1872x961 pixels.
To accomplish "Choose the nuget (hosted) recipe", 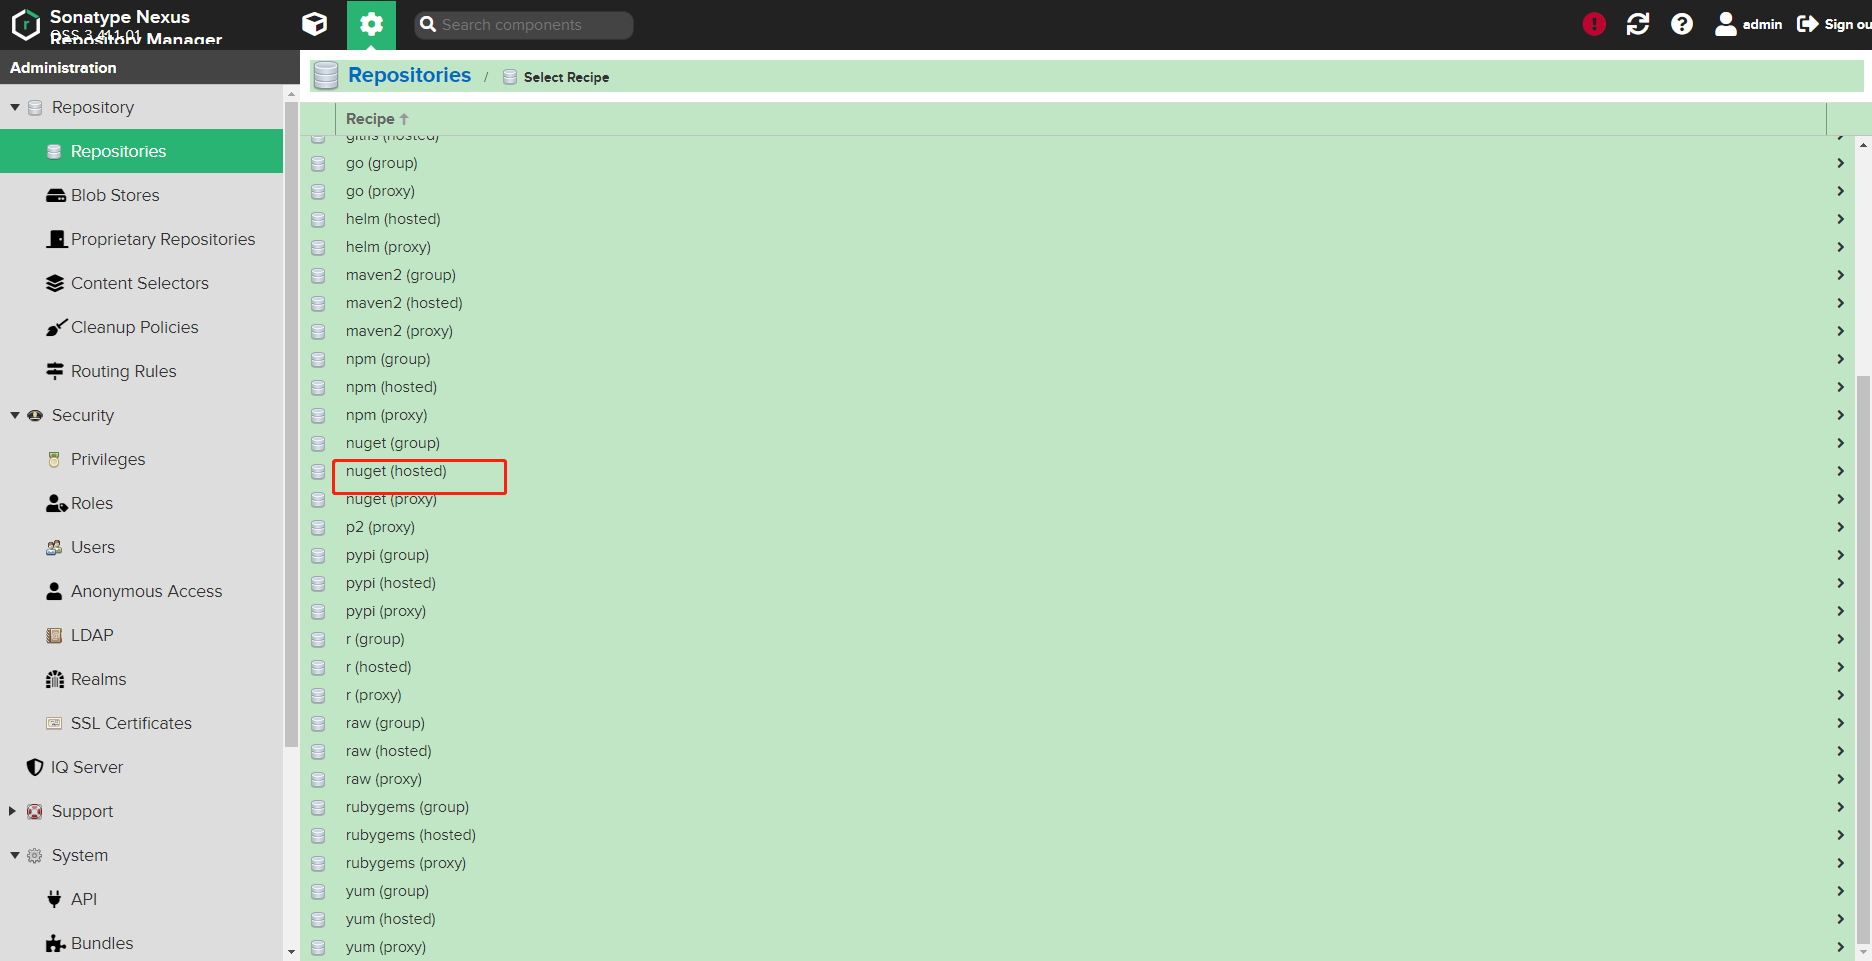I will pos(396,471).
